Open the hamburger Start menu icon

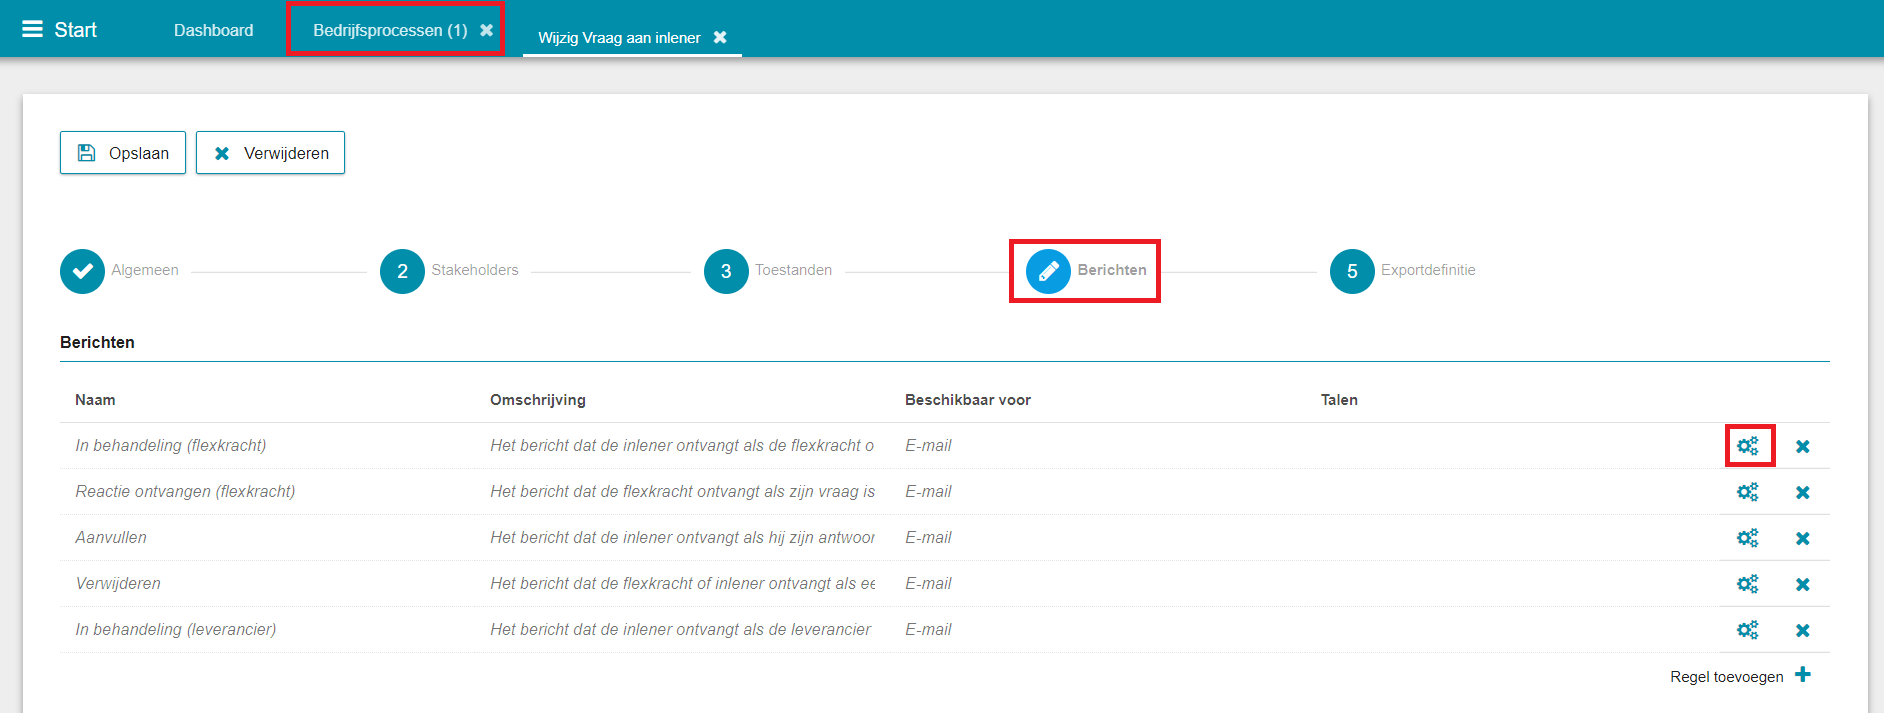32,29
